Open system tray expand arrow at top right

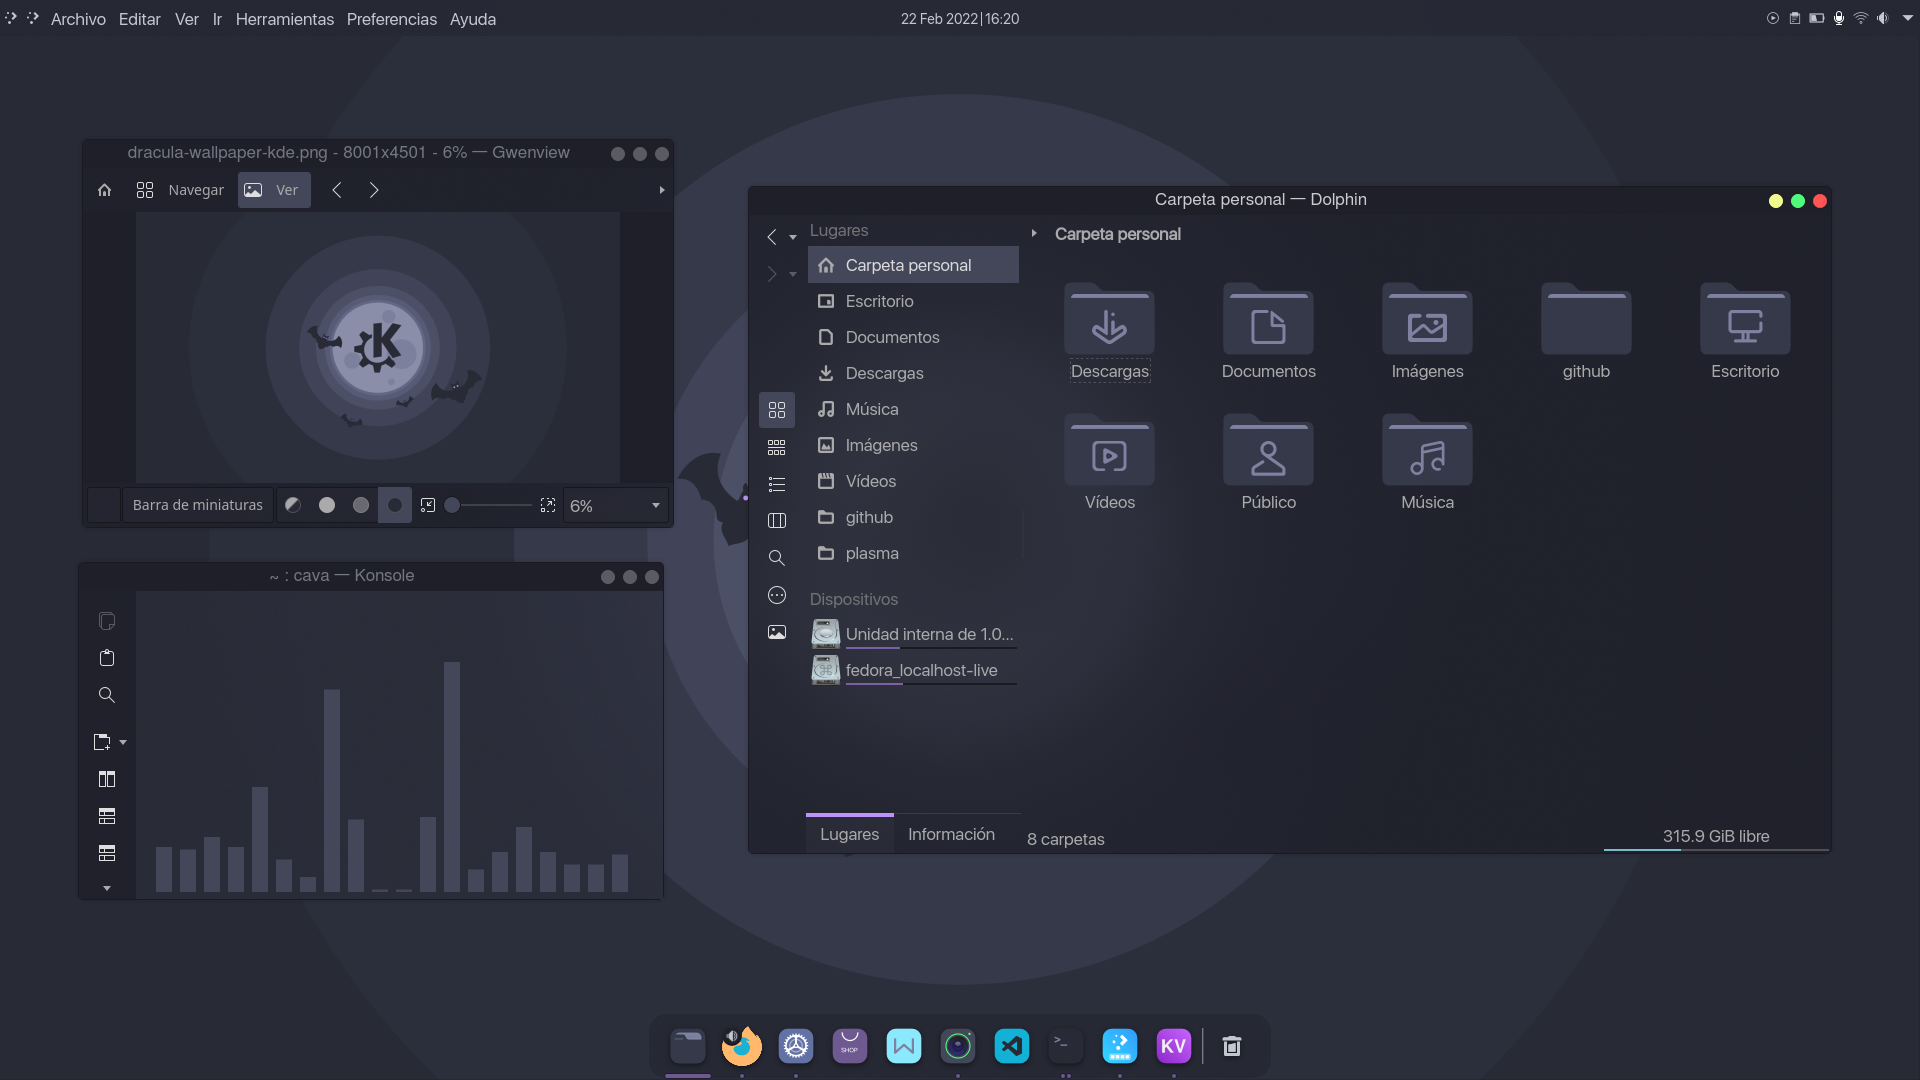coord(1907,18)
